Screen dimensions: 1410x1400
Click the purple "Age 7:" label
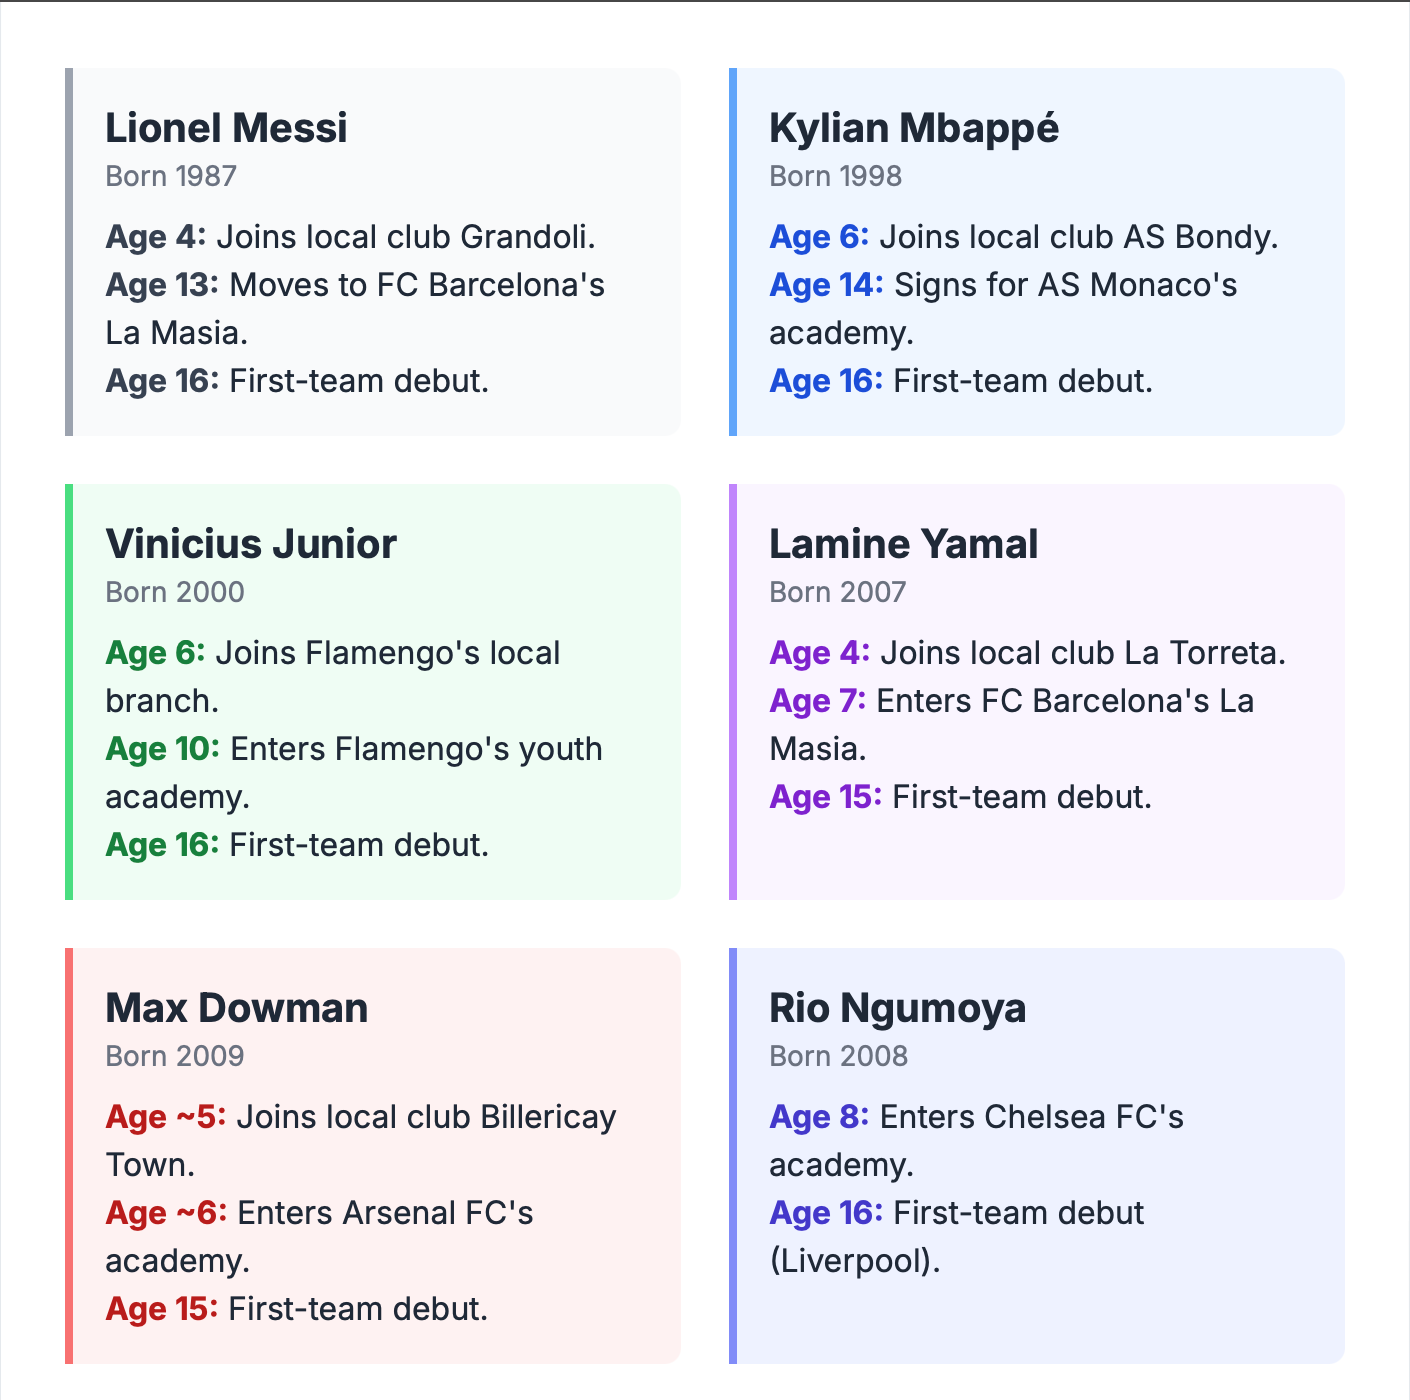817,701
